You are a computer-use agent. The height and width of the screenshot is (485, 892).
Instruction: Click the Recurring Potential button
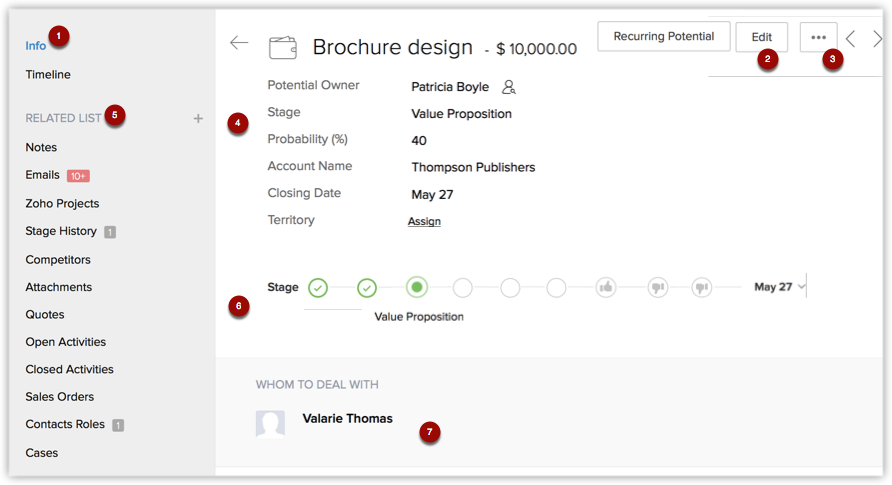click(x=663, y=37)
